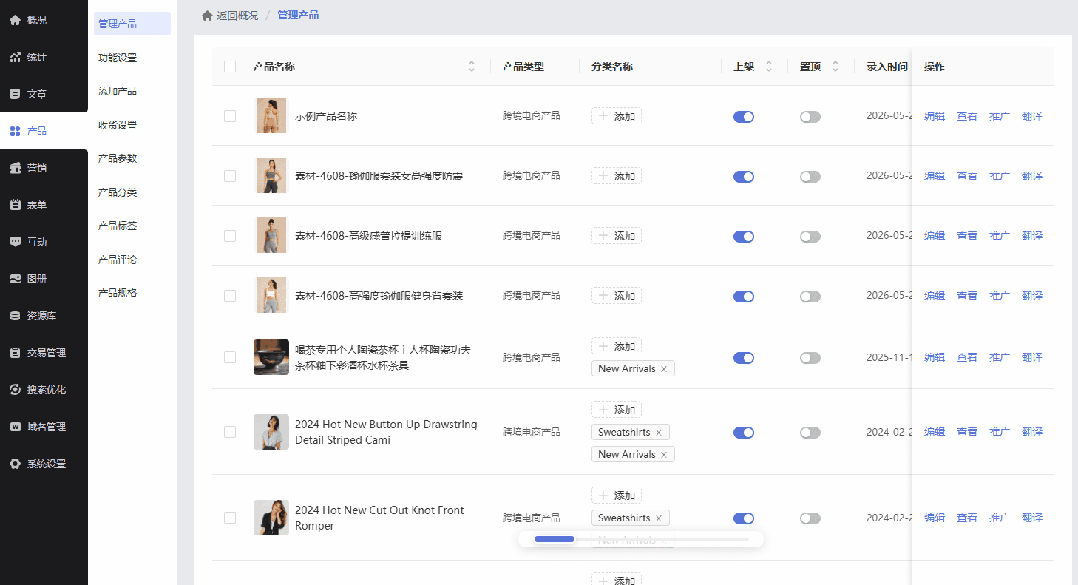Open the 营销 marketing sidebar icon
Viewport: 1078px width, 585px height.
tap(15, 168)
